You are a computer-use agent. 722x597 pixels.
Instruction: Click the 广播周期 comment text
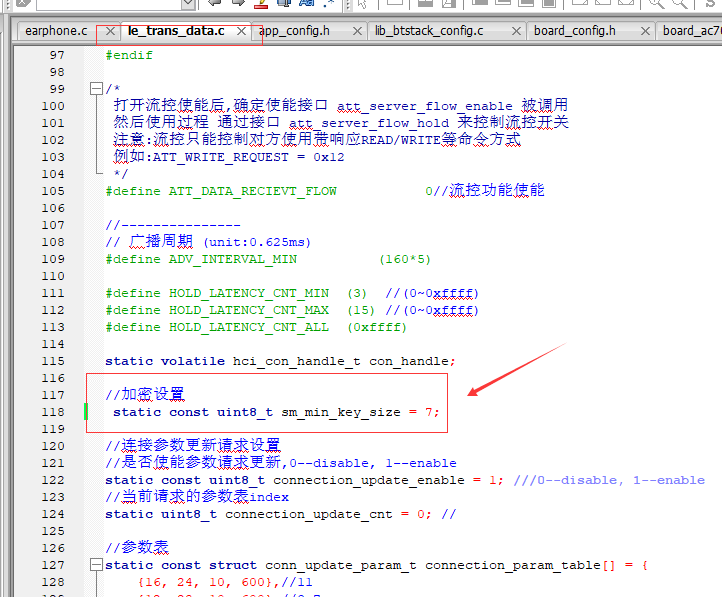(161, 241)
